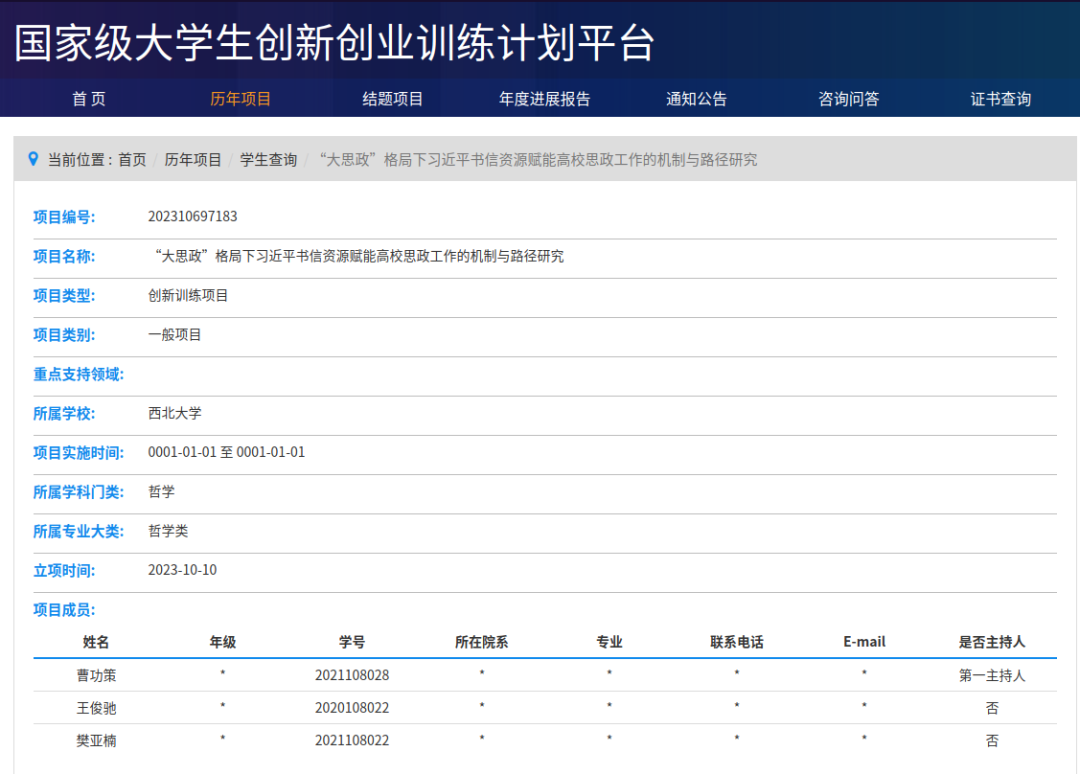Click member name 王俊驰 in the table

pos(96,708)
